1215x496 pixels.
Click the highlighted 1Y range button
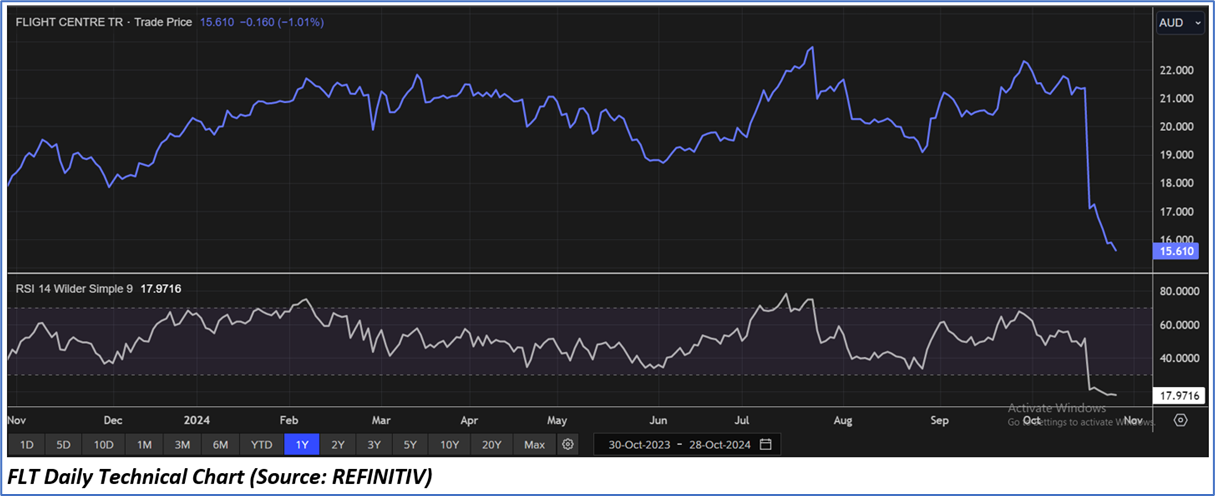[302, 444]
